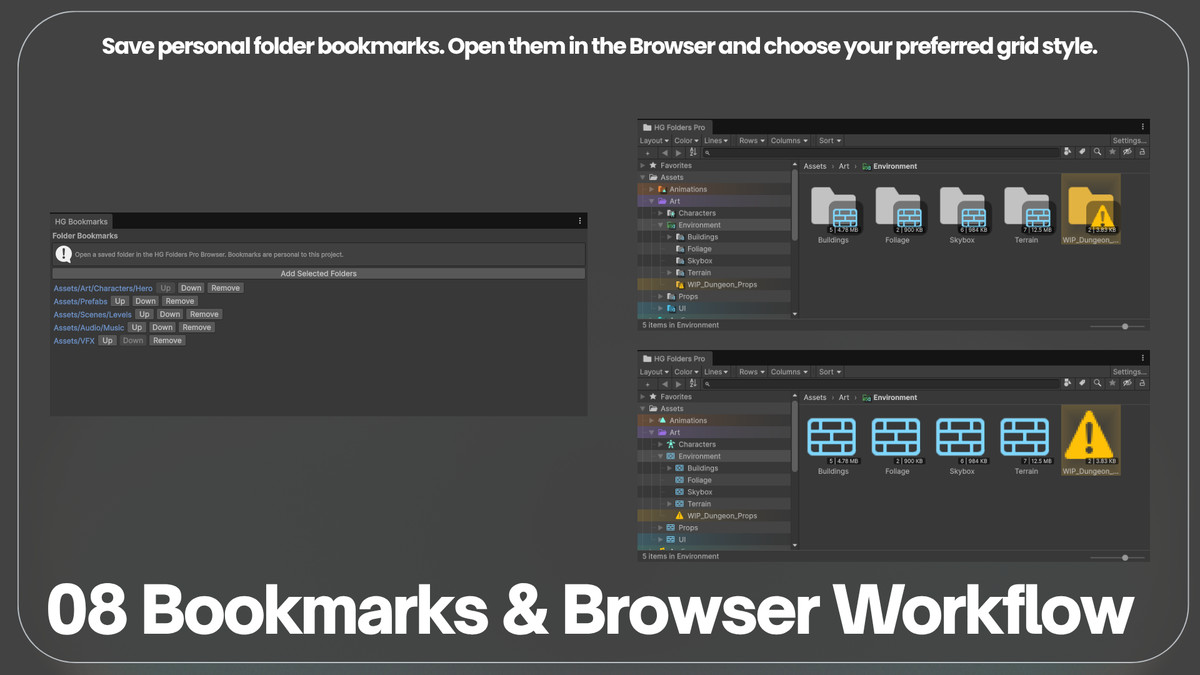
Task: Toggle hidden-items eye icon in lower browser
Action: [x=1127, y=383]
